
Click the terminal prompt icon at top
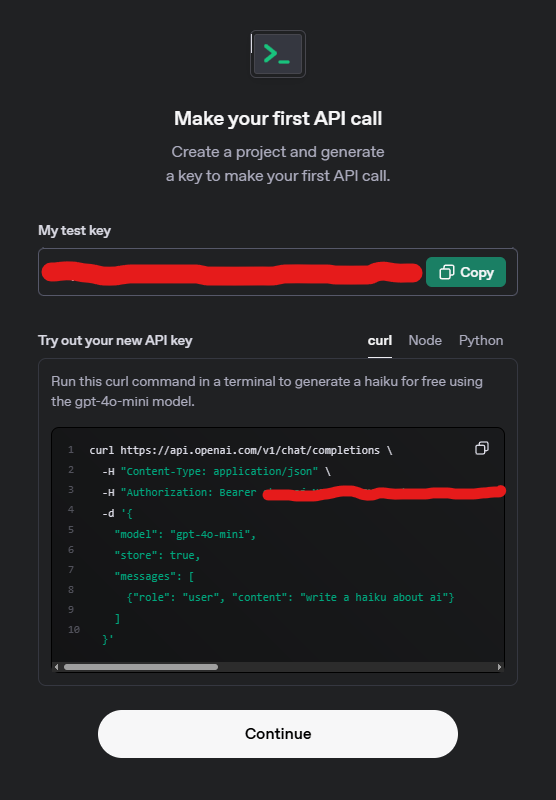tap(278, 54)
